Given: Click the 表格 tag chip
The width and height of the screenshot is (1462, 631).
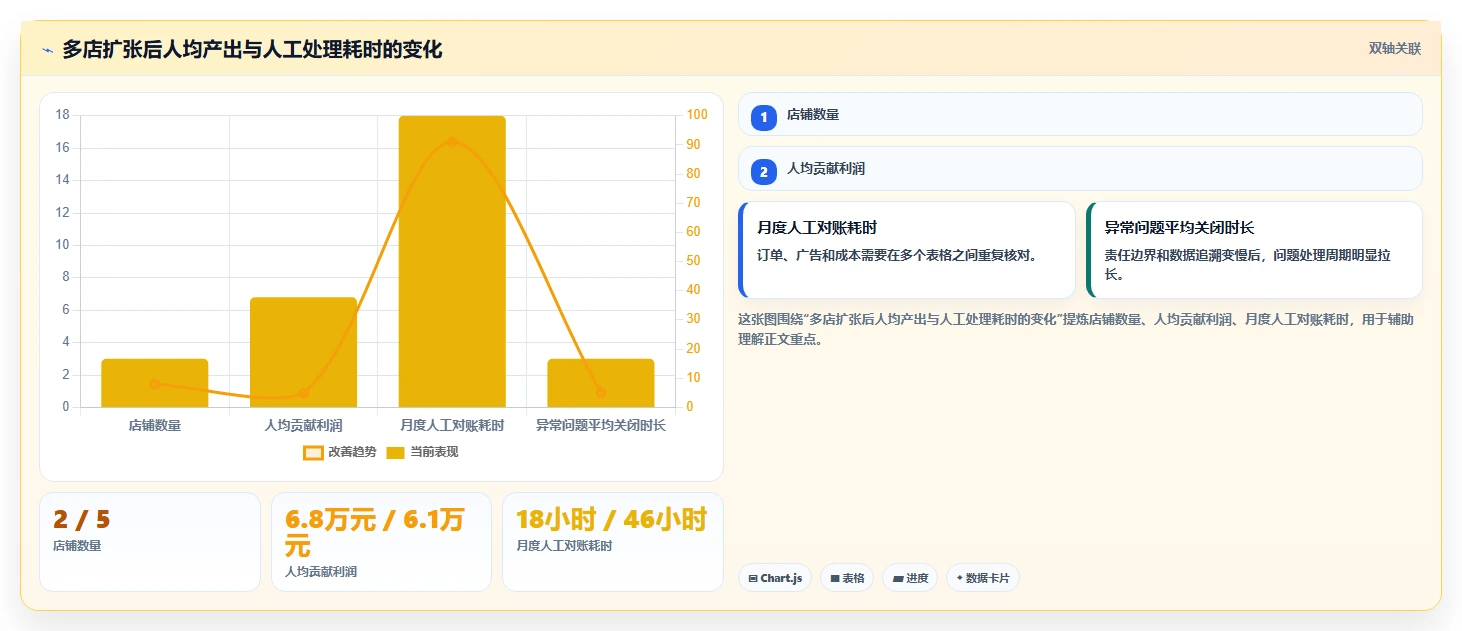Looking at the screenshot, I should (847, 578).
